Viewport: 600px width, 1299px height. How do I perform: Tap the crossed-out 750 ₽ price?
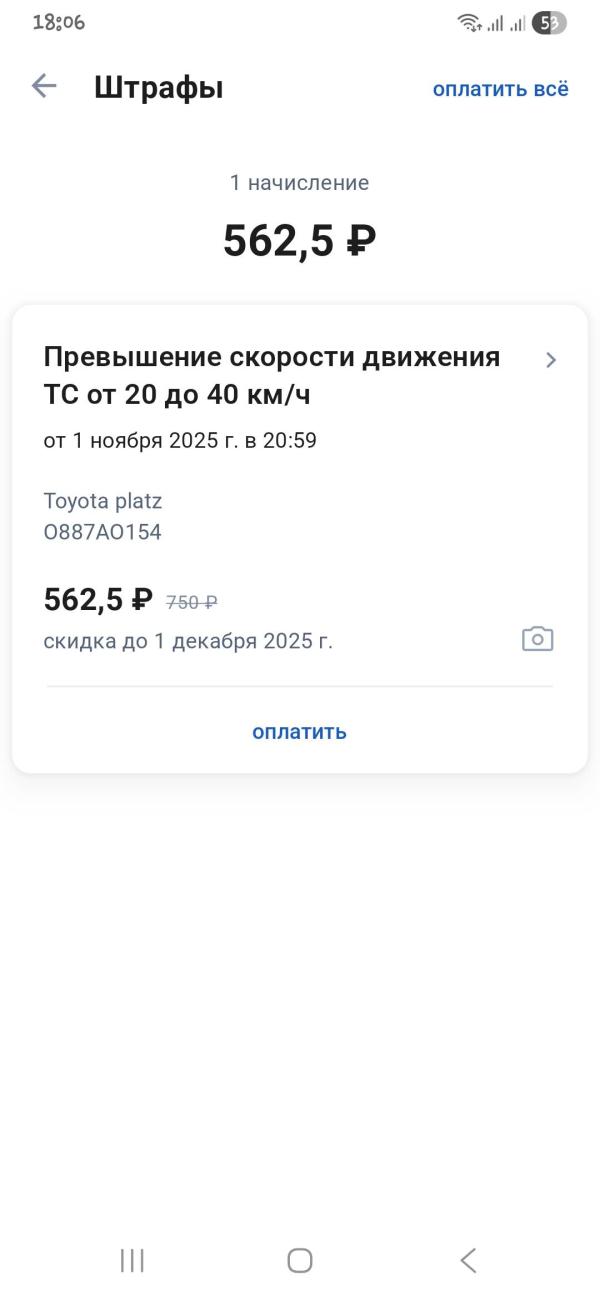191,601
